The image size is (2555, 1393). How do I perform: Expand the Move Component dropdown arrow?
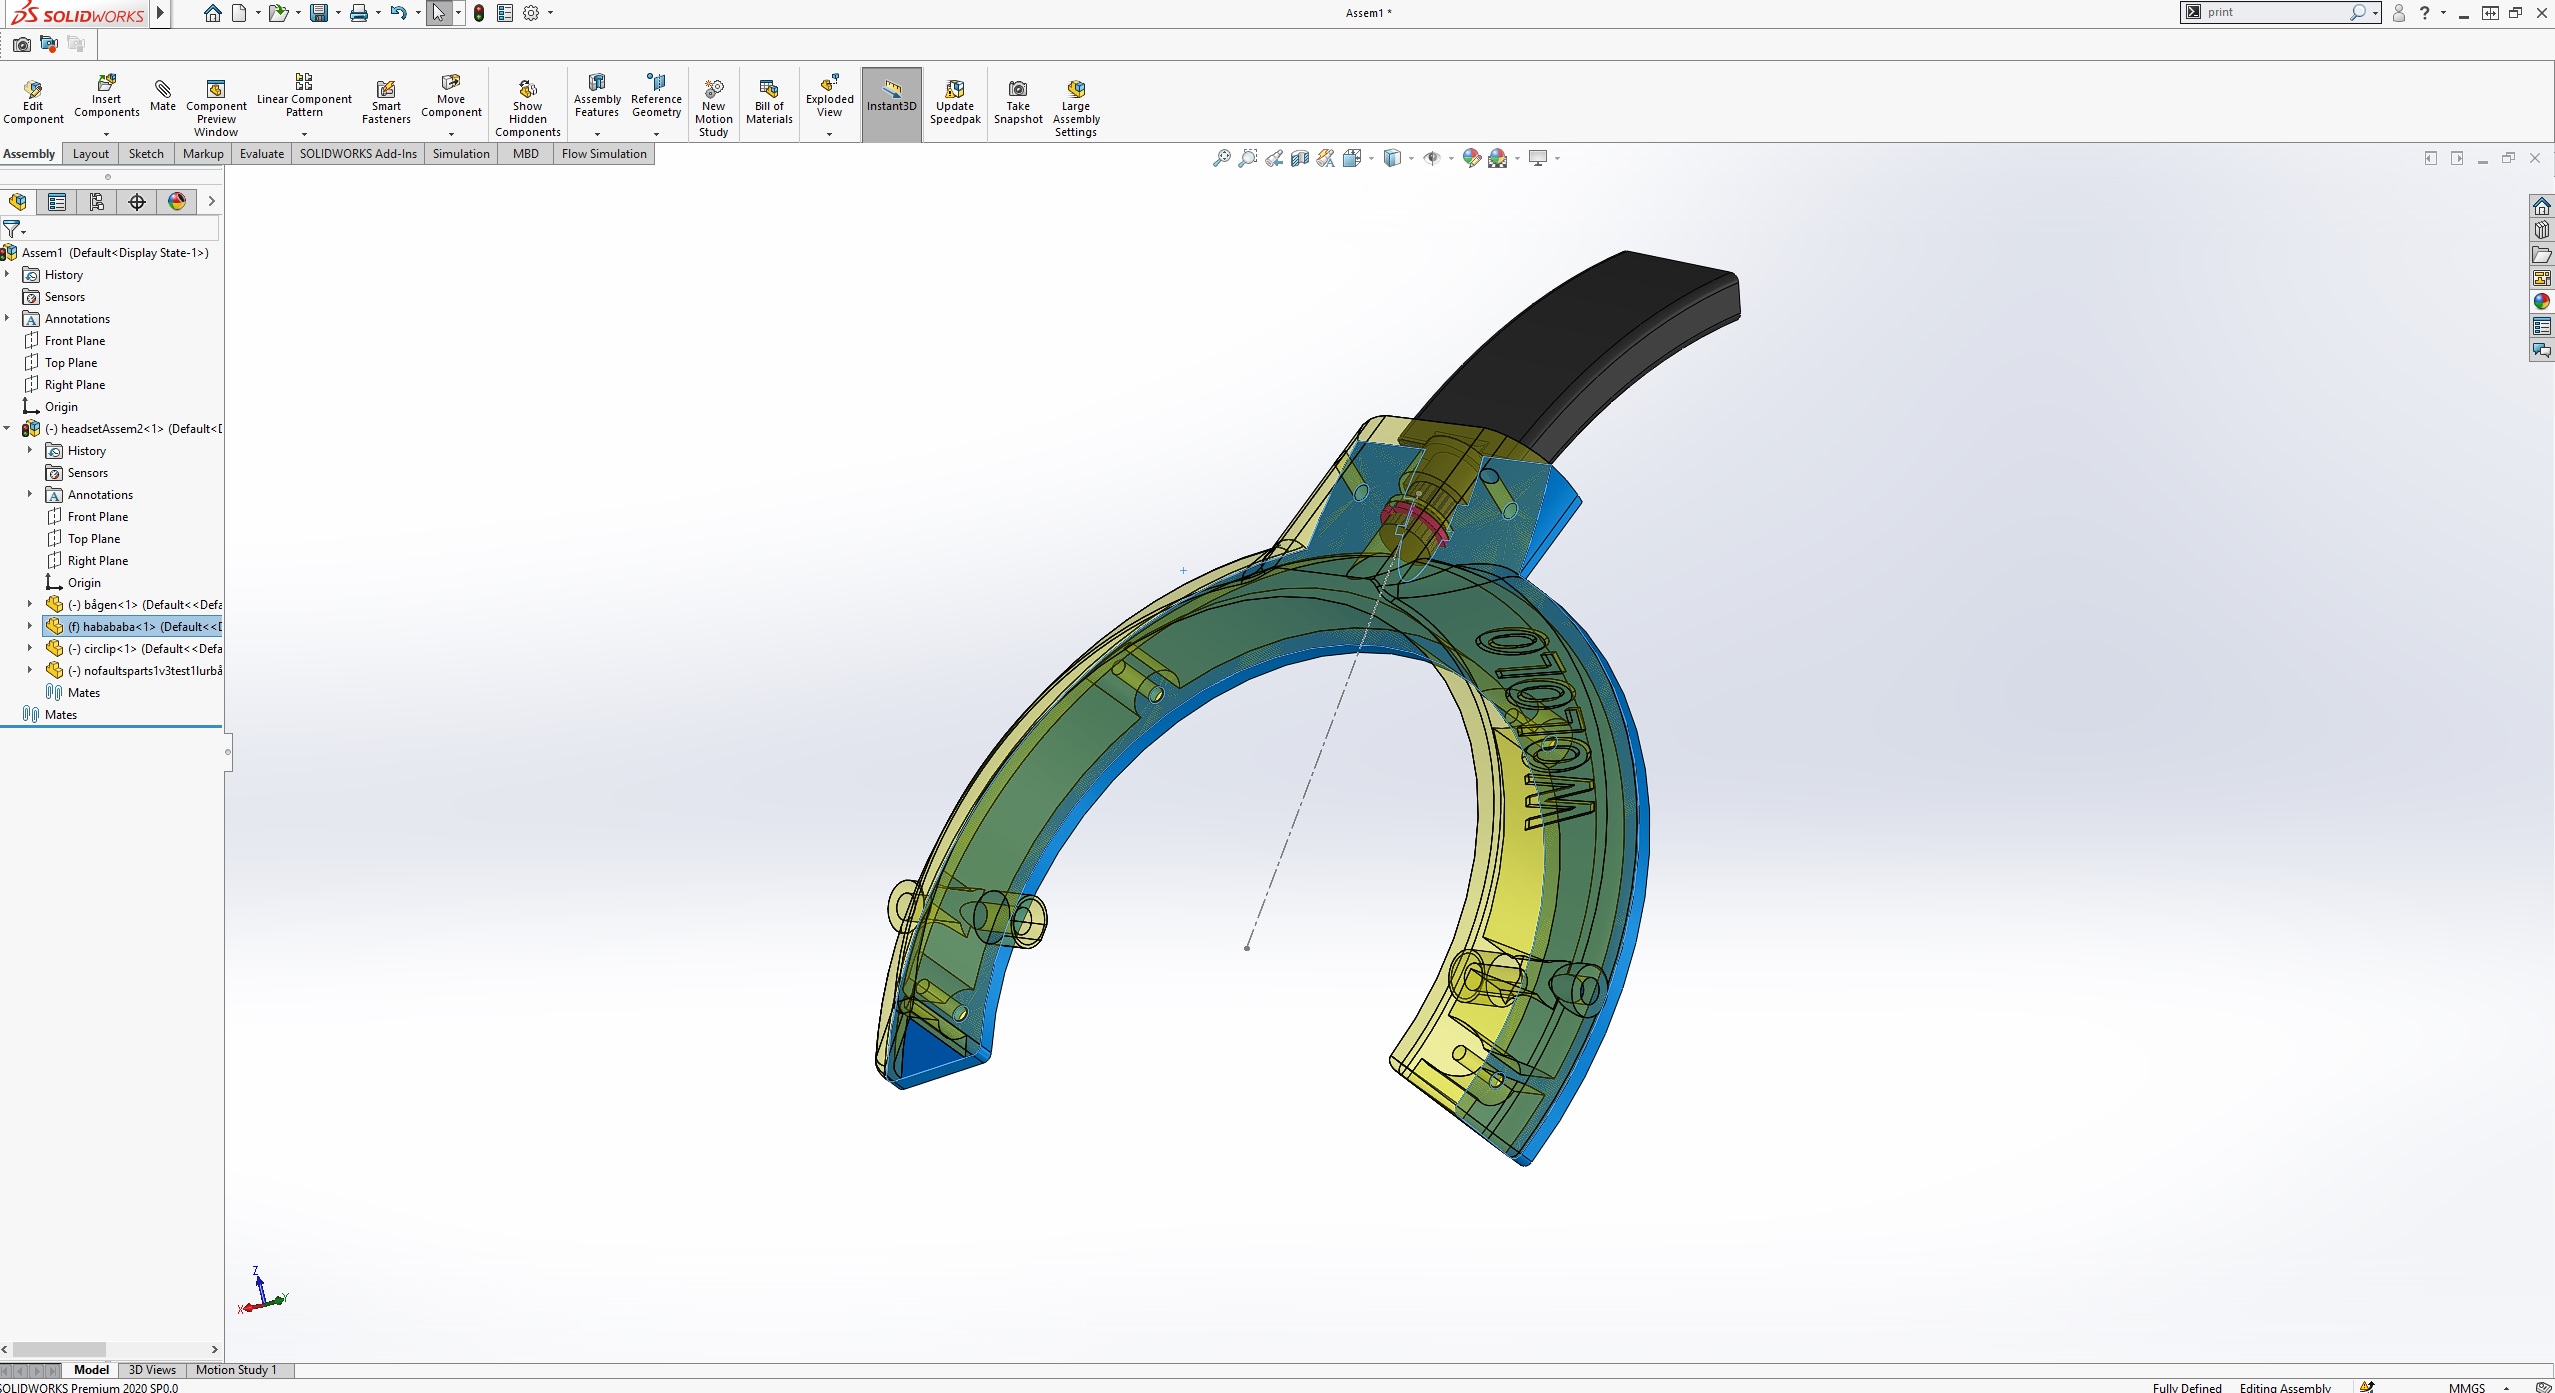coord(451,134)
